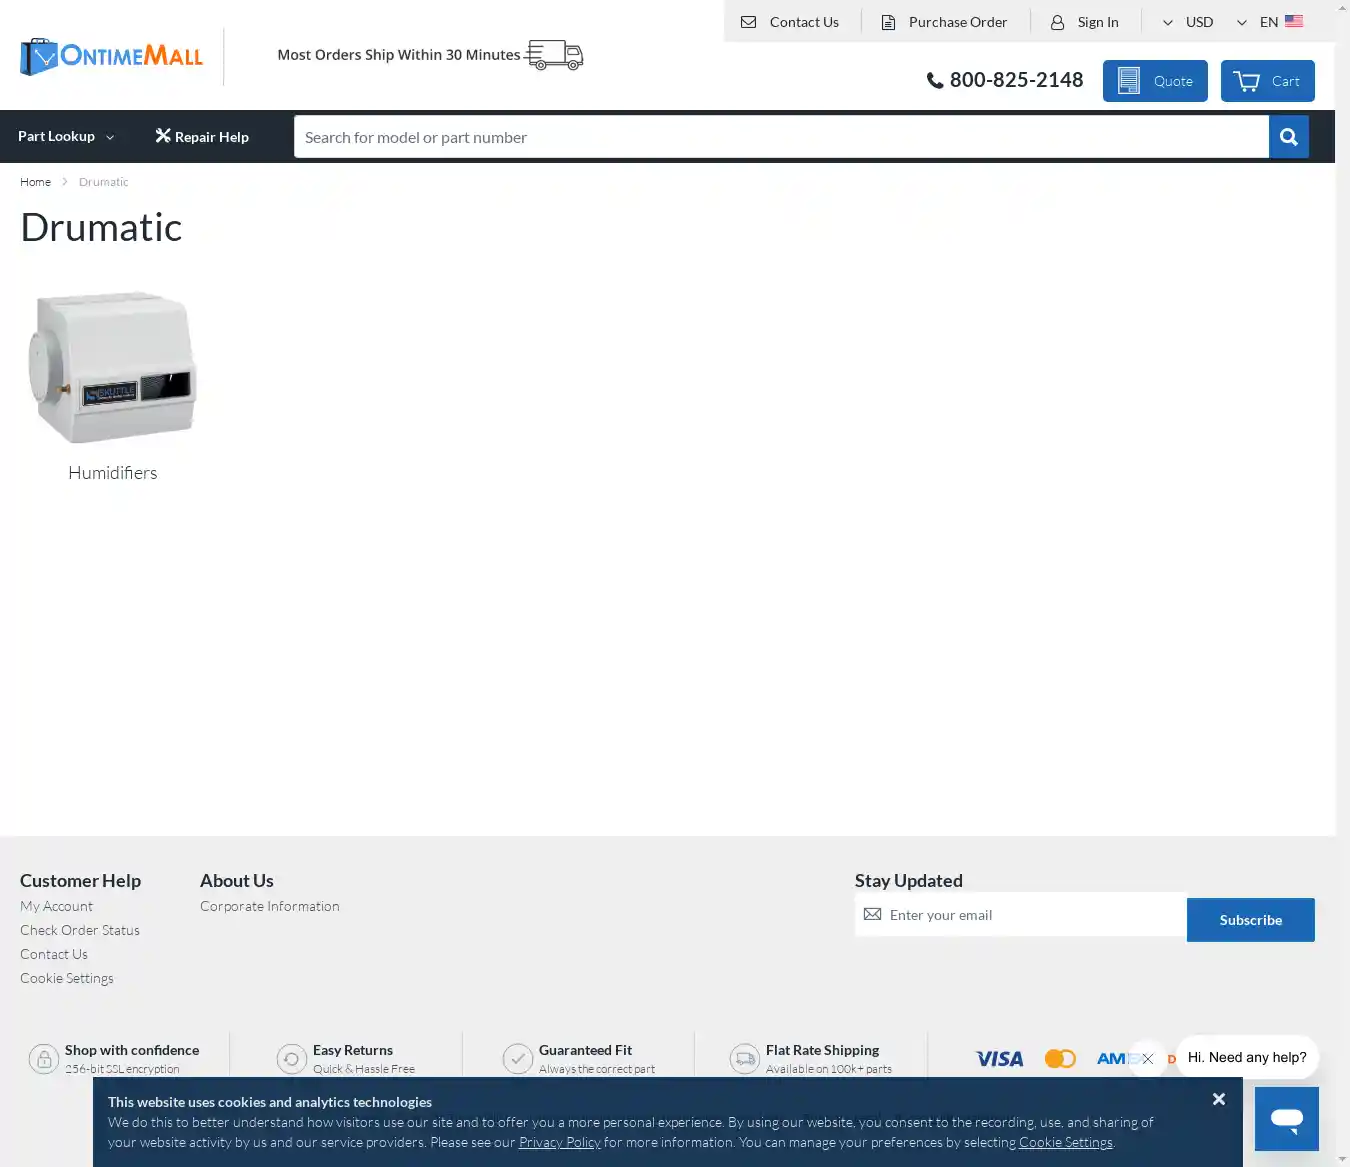
Task: Click the Privacy Policy link
Action: tap(559, 1142)
